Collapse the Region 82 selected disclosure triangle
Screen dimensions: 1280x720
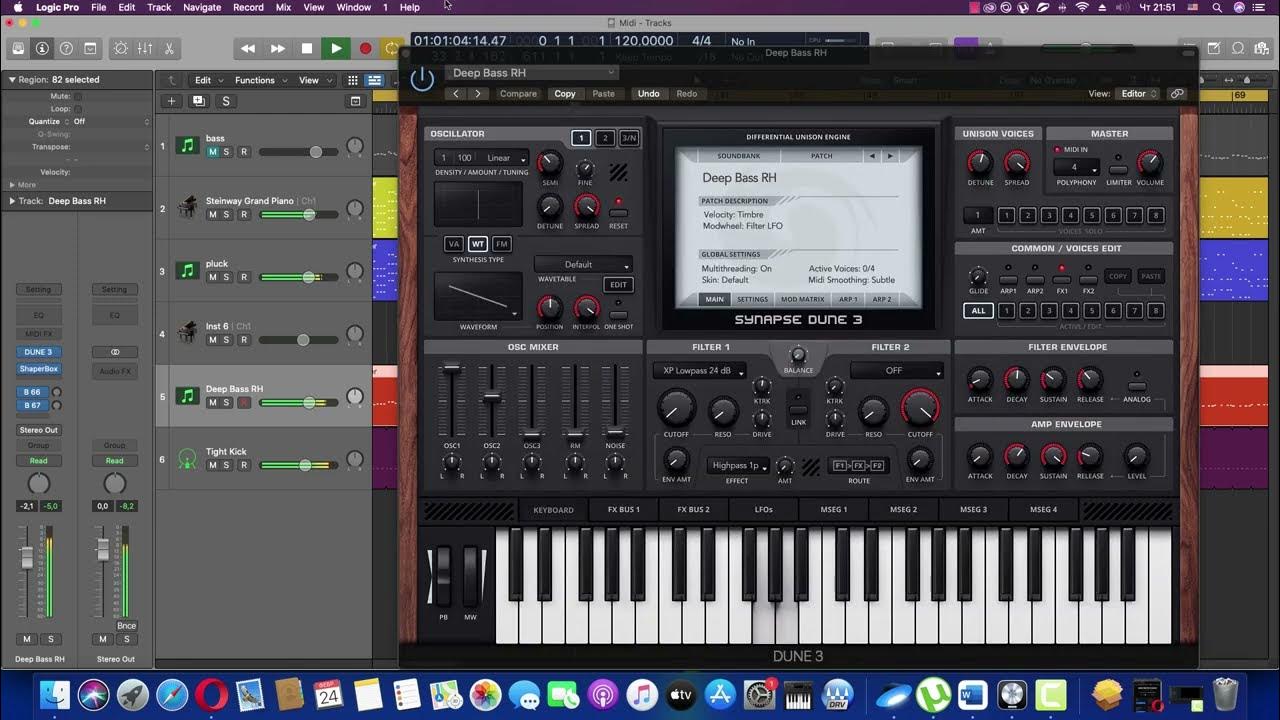click(x=12, y=79)
